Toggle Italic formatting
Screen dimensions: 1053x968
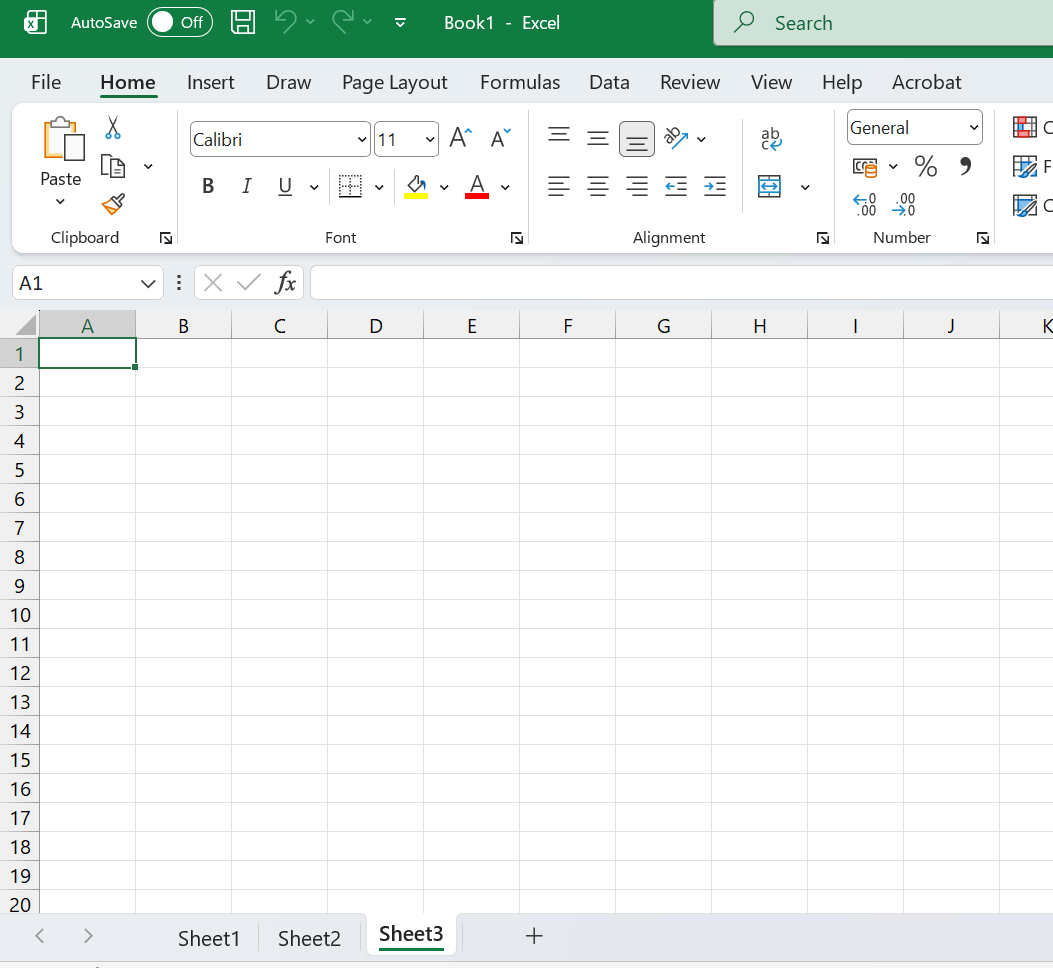click(x=246, y=186)
